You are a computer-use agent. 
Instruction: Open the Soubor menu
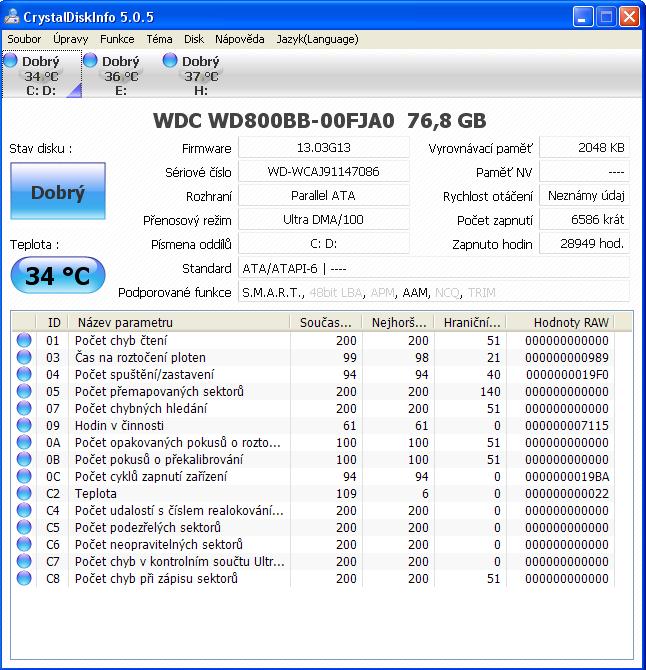(24, 39)
